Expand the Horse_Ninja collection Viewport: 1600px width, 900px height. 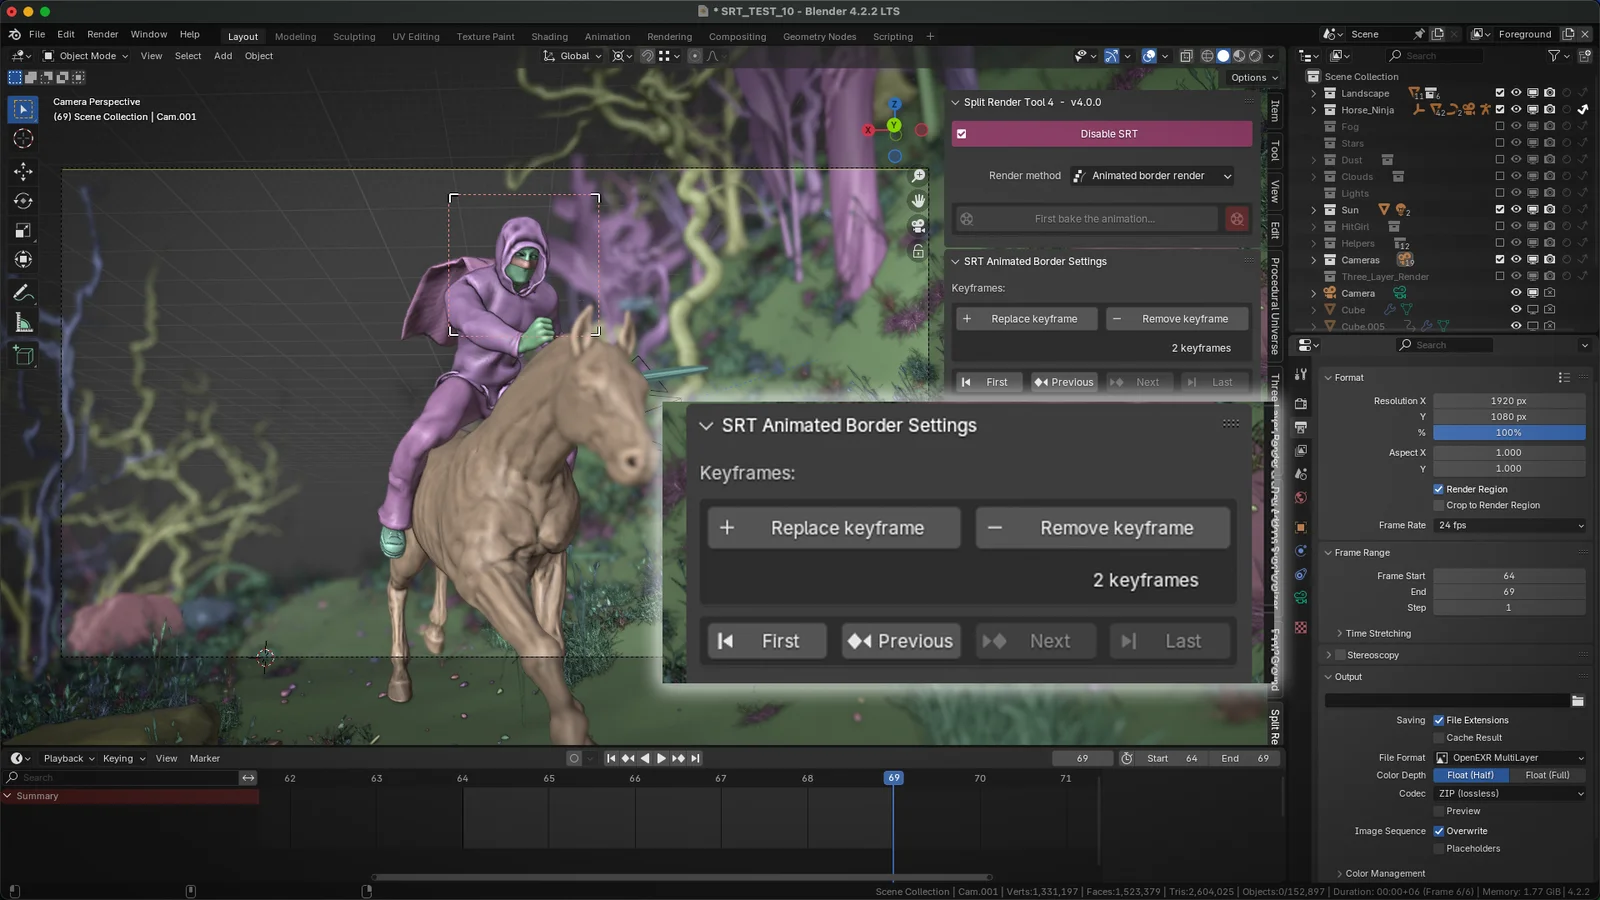1314,110
